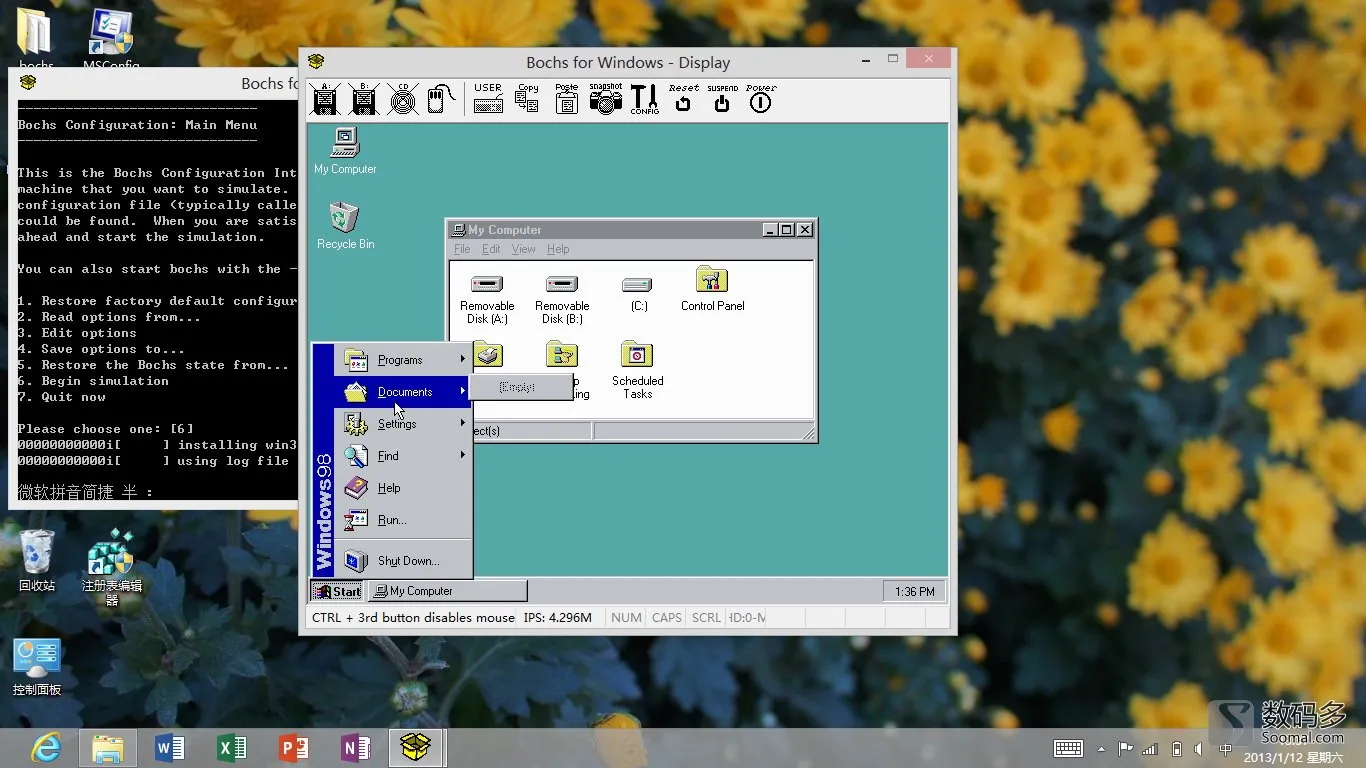Image resolution: width=1366 pixels, height=768 pixels.
Task: Open File menu in My Computer window
Action: [x=462, y=249]
